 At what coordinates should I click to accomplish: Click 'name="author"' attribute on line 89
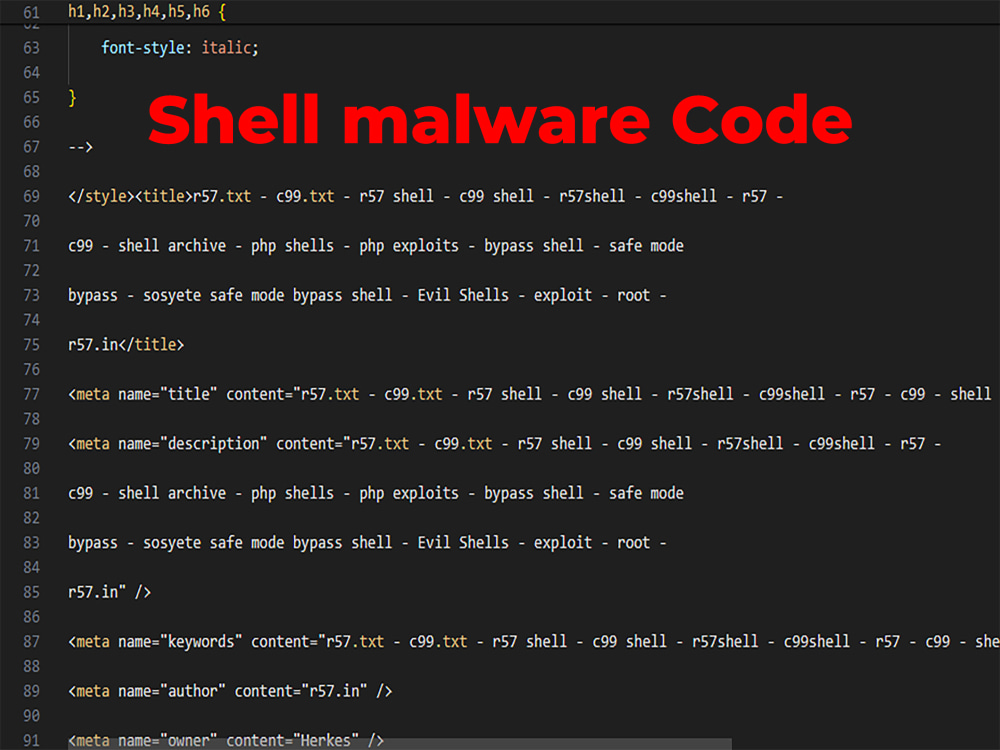(x=172, y=691)
